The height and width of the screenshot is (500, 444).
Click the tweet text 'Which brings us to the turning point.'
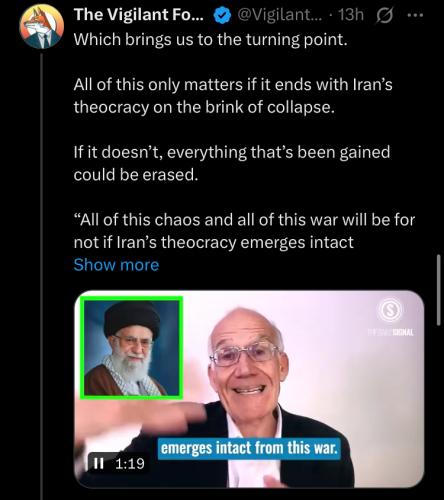coord(210,40)
